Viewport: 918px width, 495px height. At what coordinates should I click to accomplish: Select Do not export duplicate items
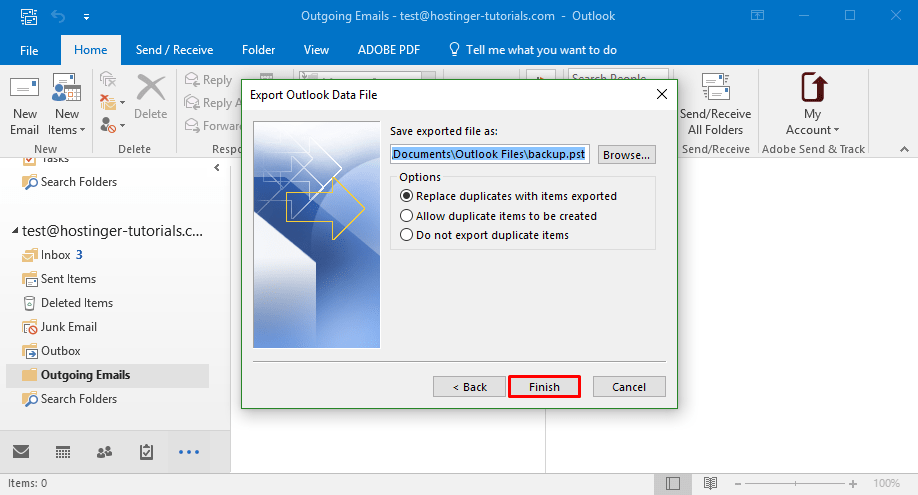[484, 235]
